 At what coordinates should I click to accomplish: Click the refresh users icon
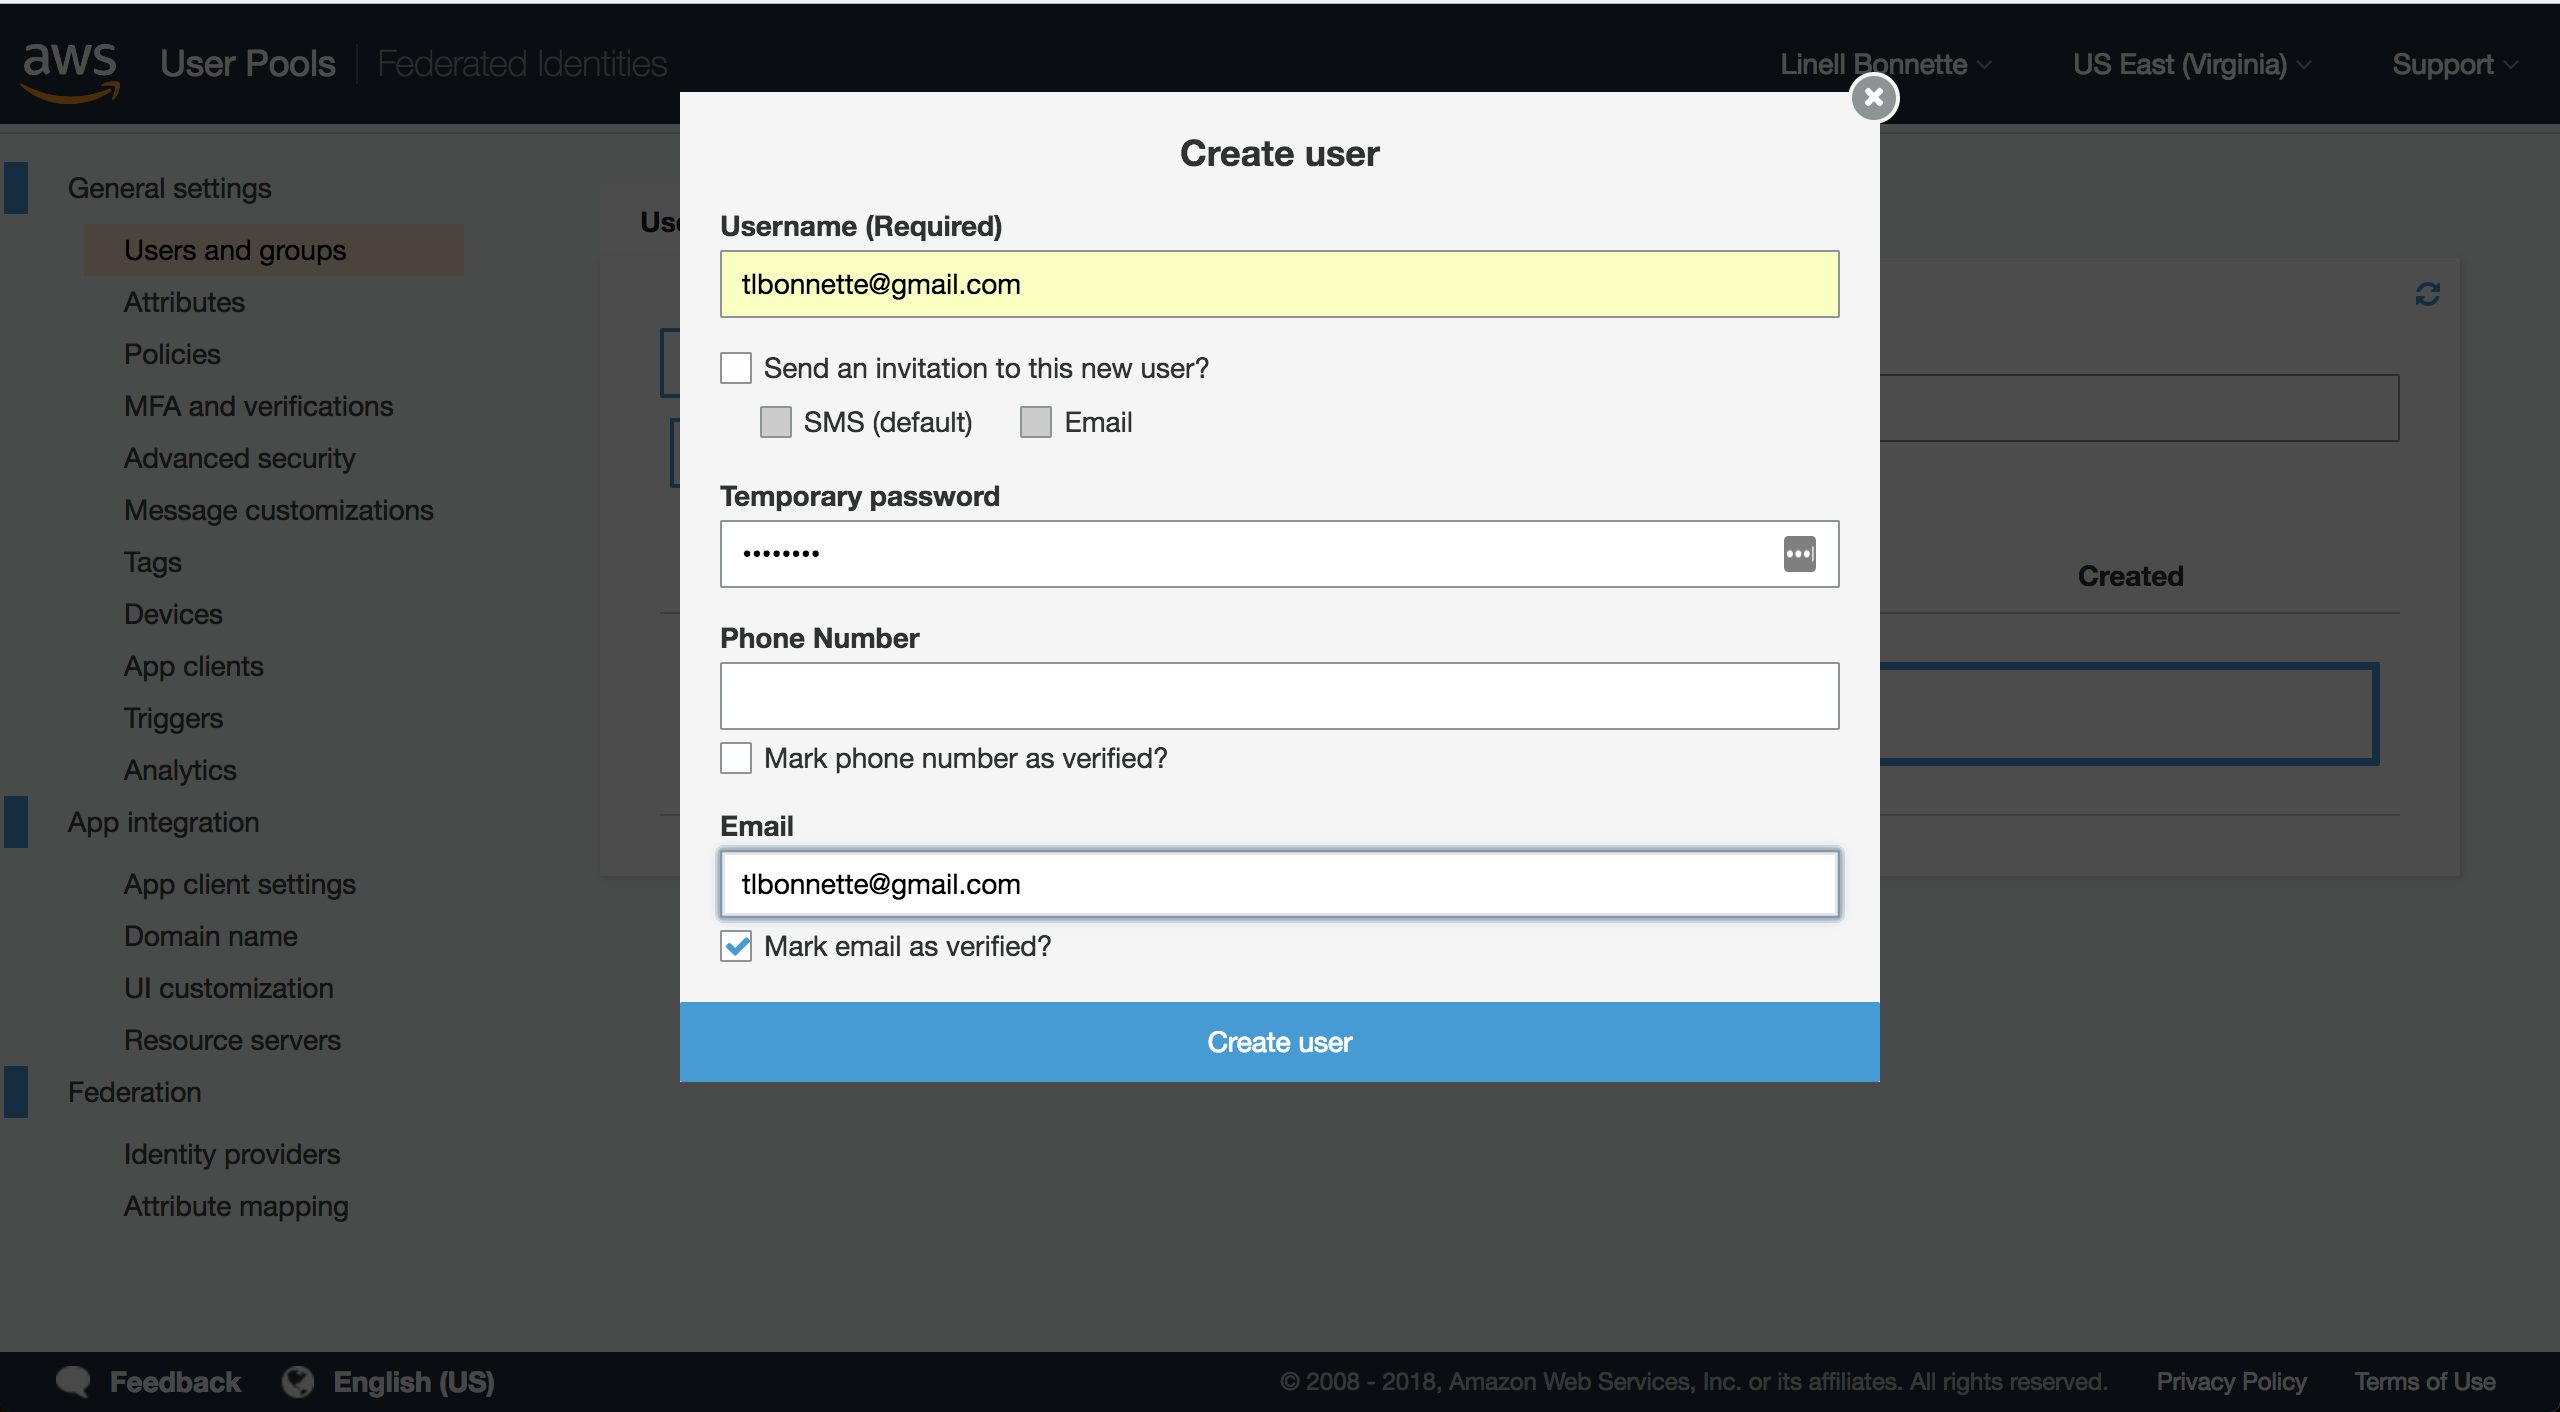[2427, 294]
